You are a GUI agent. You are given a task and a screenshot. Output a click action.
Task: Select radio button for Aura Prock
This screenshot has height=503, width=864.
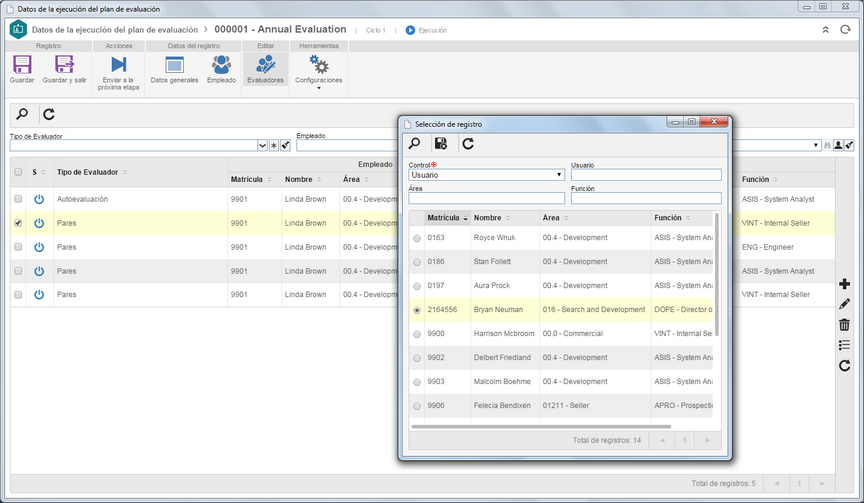417,286
